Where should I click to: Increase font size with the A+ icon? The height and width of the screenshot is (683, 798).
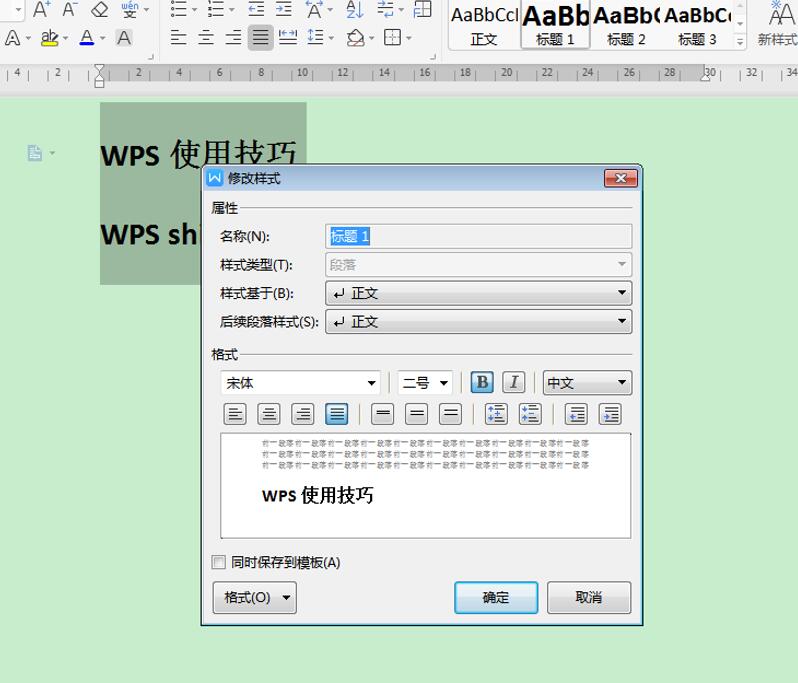tap(41, 9)
